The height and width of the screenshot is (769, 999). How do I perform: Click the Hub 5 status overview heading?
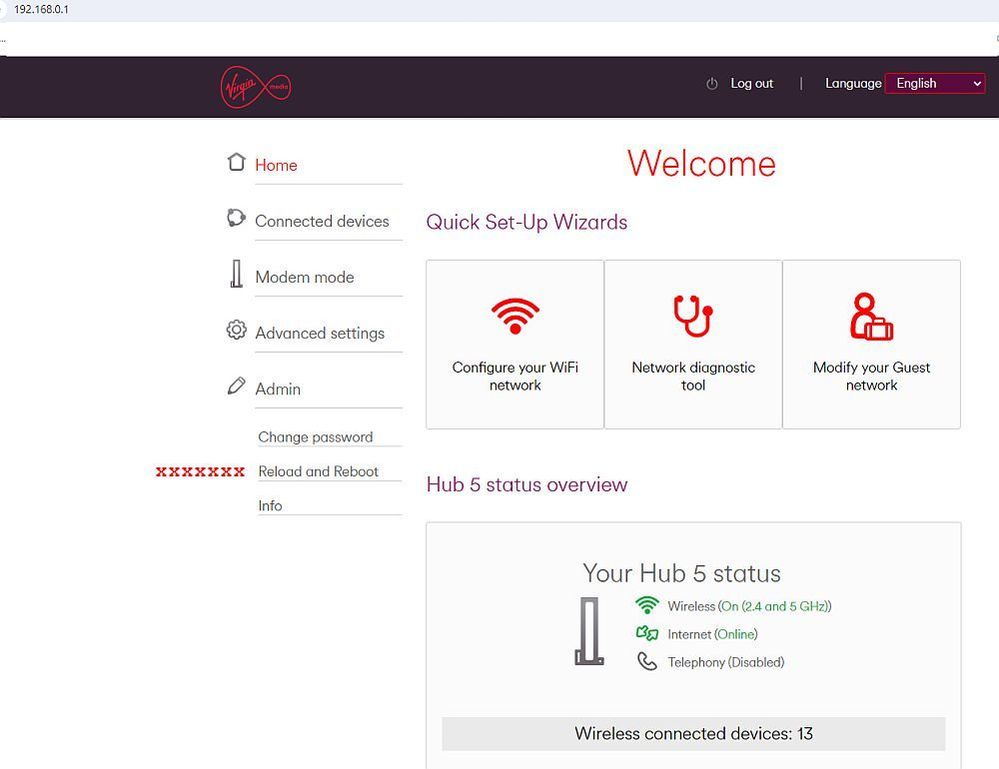click(x=527, y=485)
